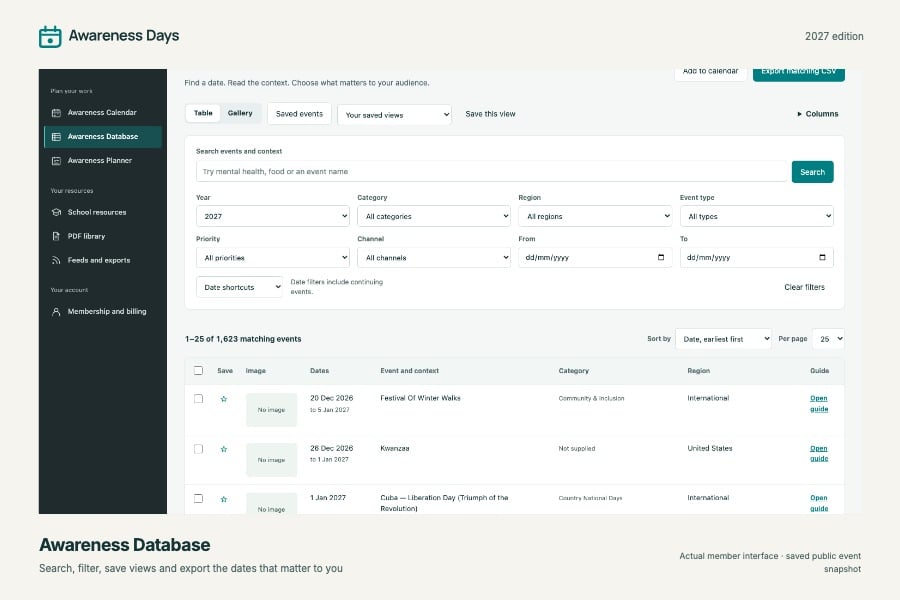Star the Festival Of Winter Walks event
This screenshot has height=600, width=900.
click(224, 399)
